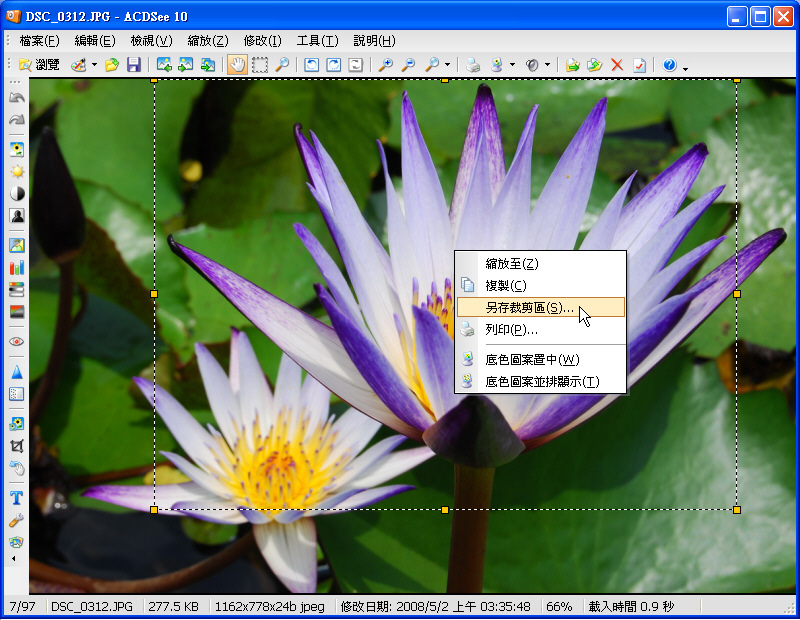
Task: Click the RGB color bars tool
Action: click(16, 268)
